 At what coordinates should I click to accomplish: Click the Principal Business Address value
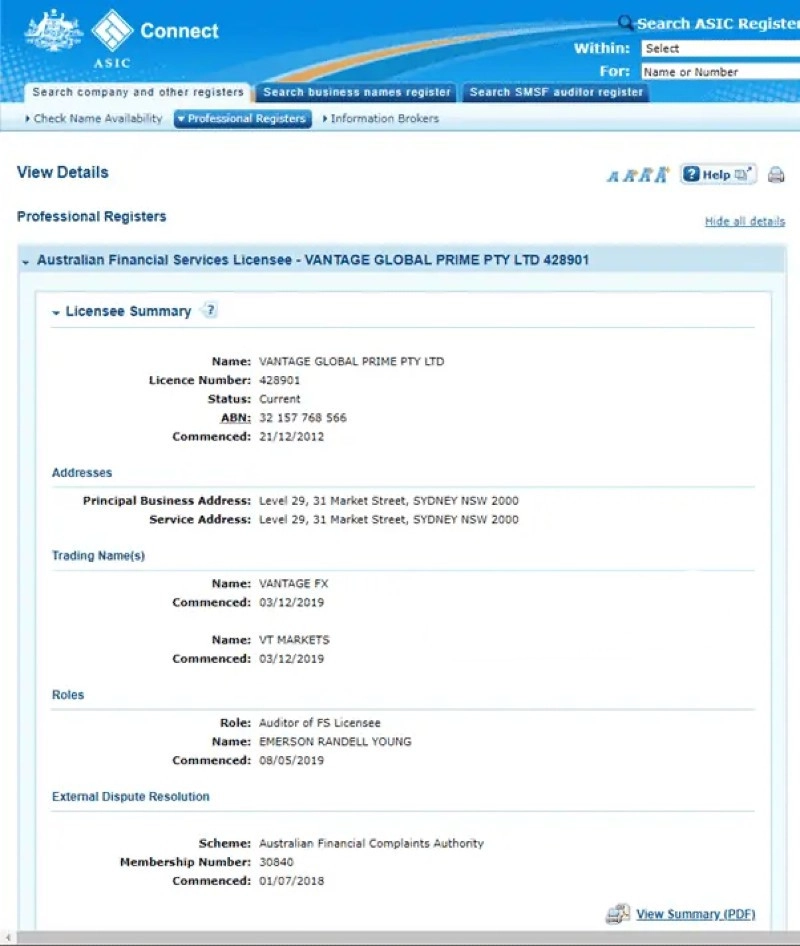coord(389,501)
